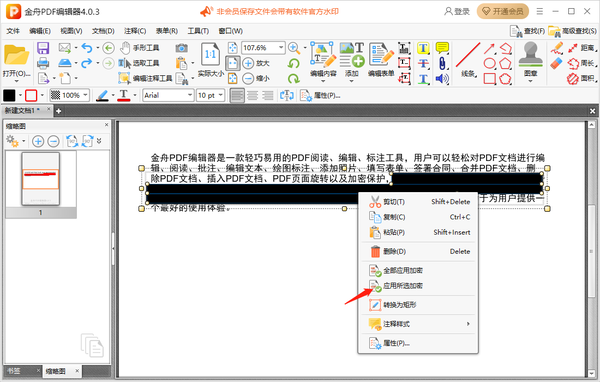
Task: Select the line (线条) drawing tool
Action: pyautogui.click(x=468, y=60)
